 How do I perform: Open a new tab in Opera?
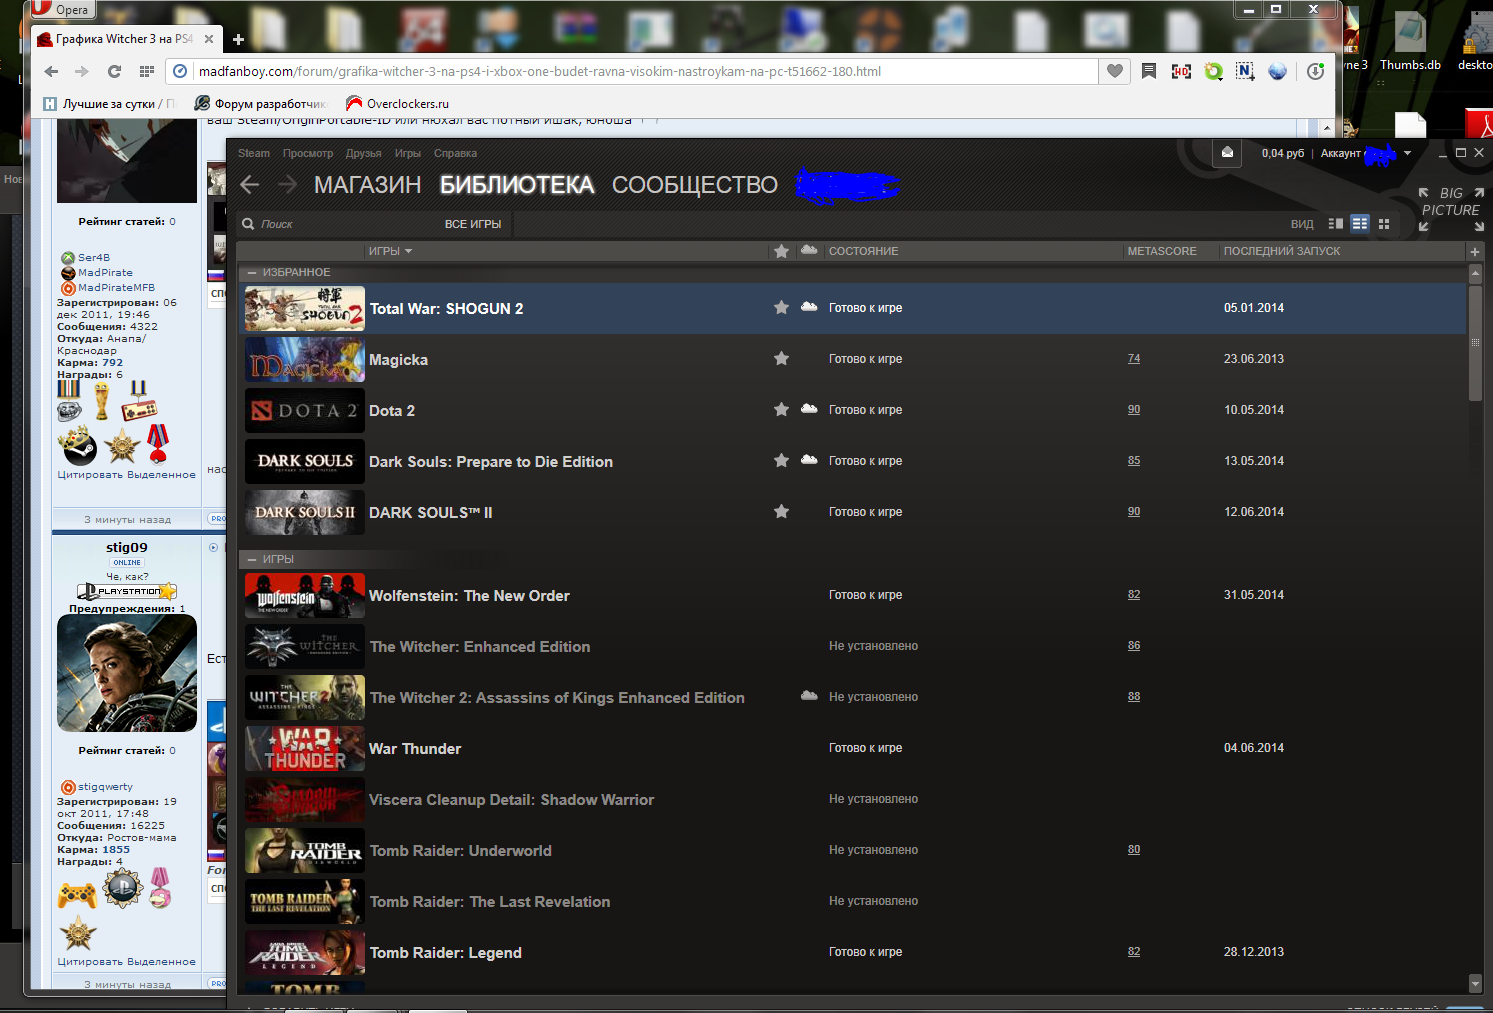click(x=238, y=40)
